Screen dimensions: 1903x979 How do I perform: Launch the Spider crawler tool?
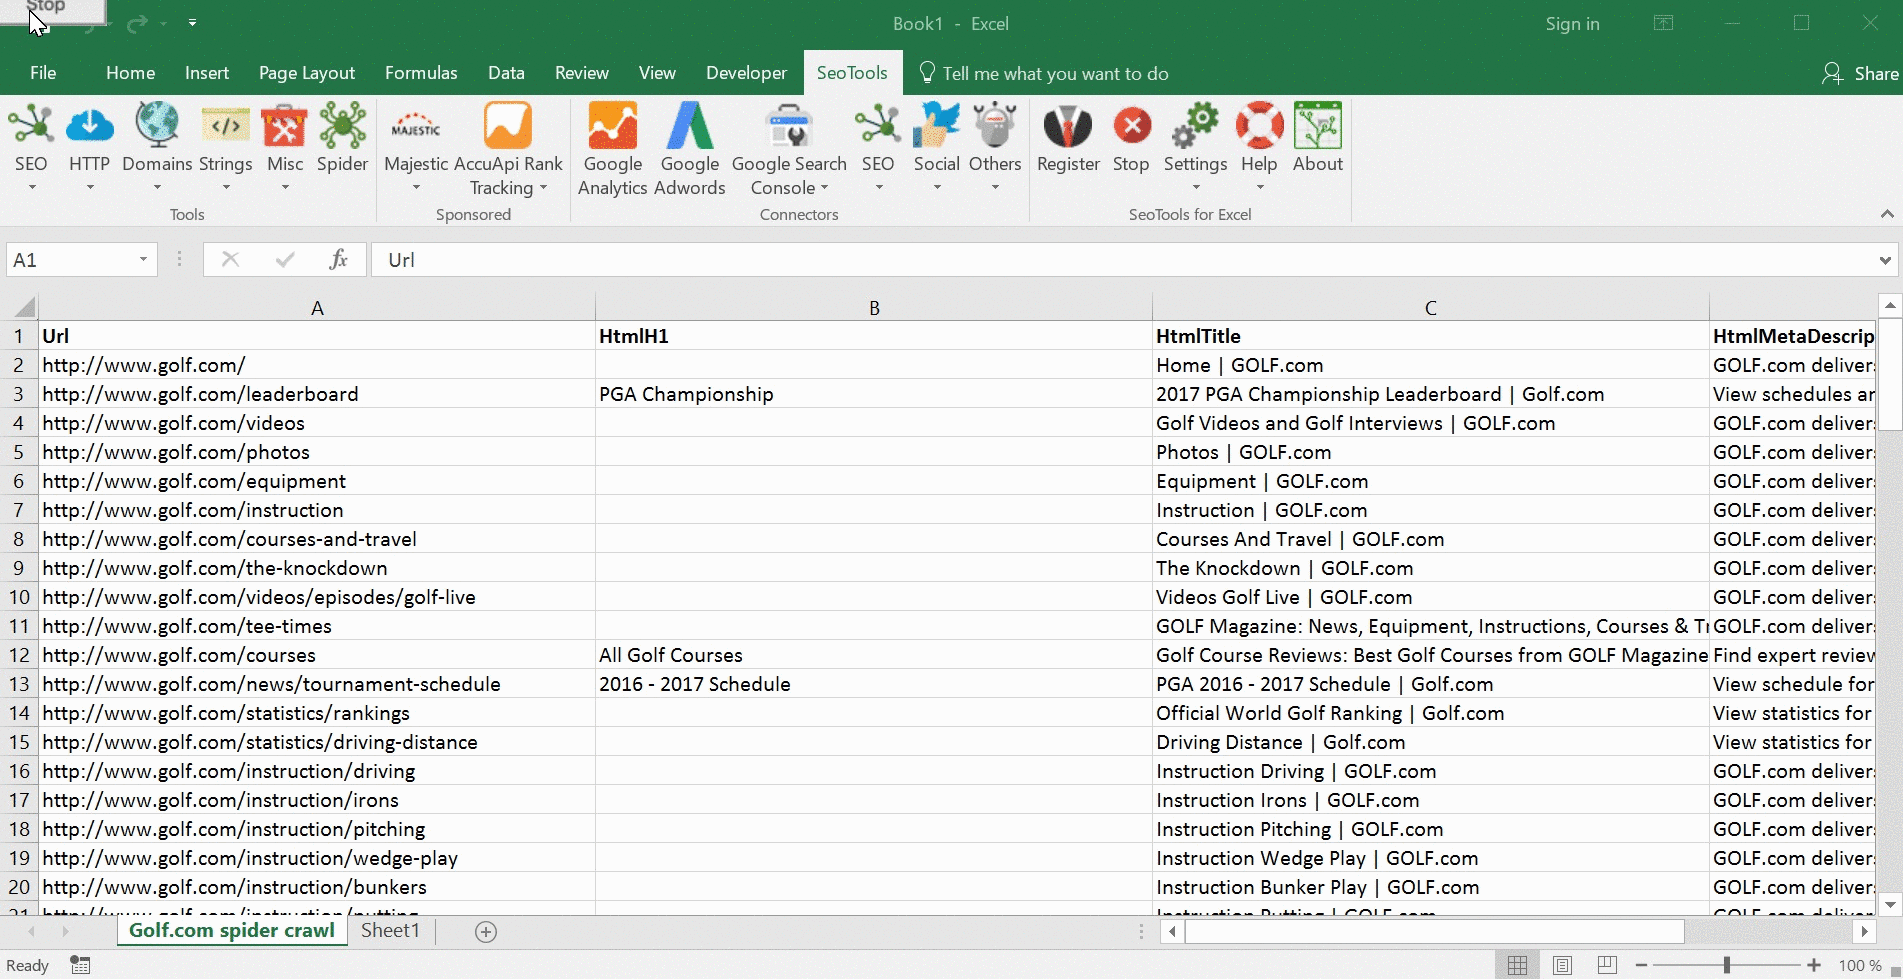[x=343, y=140]
